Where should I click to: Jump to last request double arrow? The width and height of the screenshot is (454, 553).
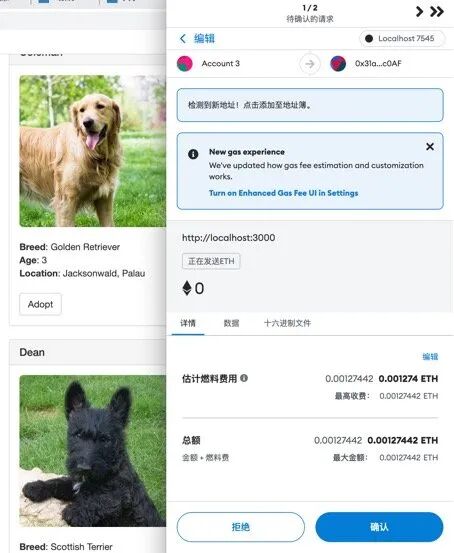coord(437,12)
